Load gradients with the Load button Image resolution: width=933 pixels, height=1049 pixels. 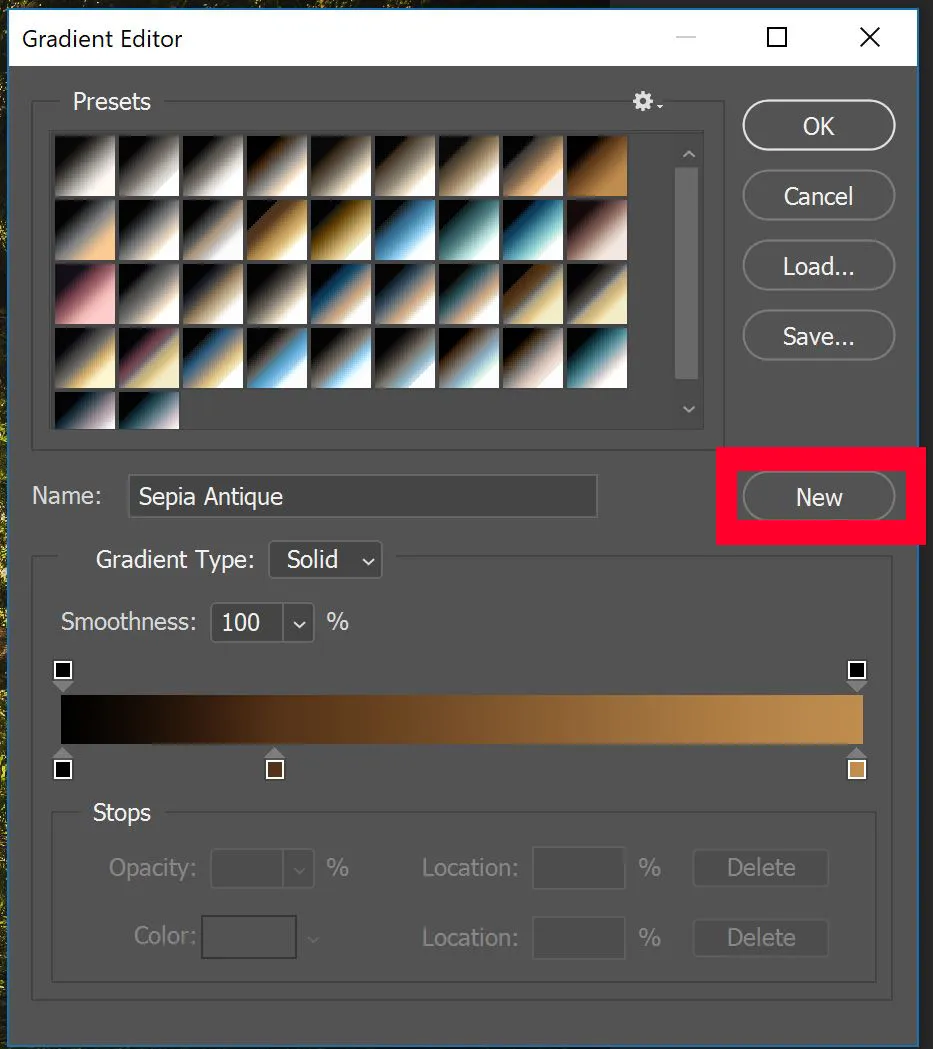pyautogui.click(x=818, y=265)
